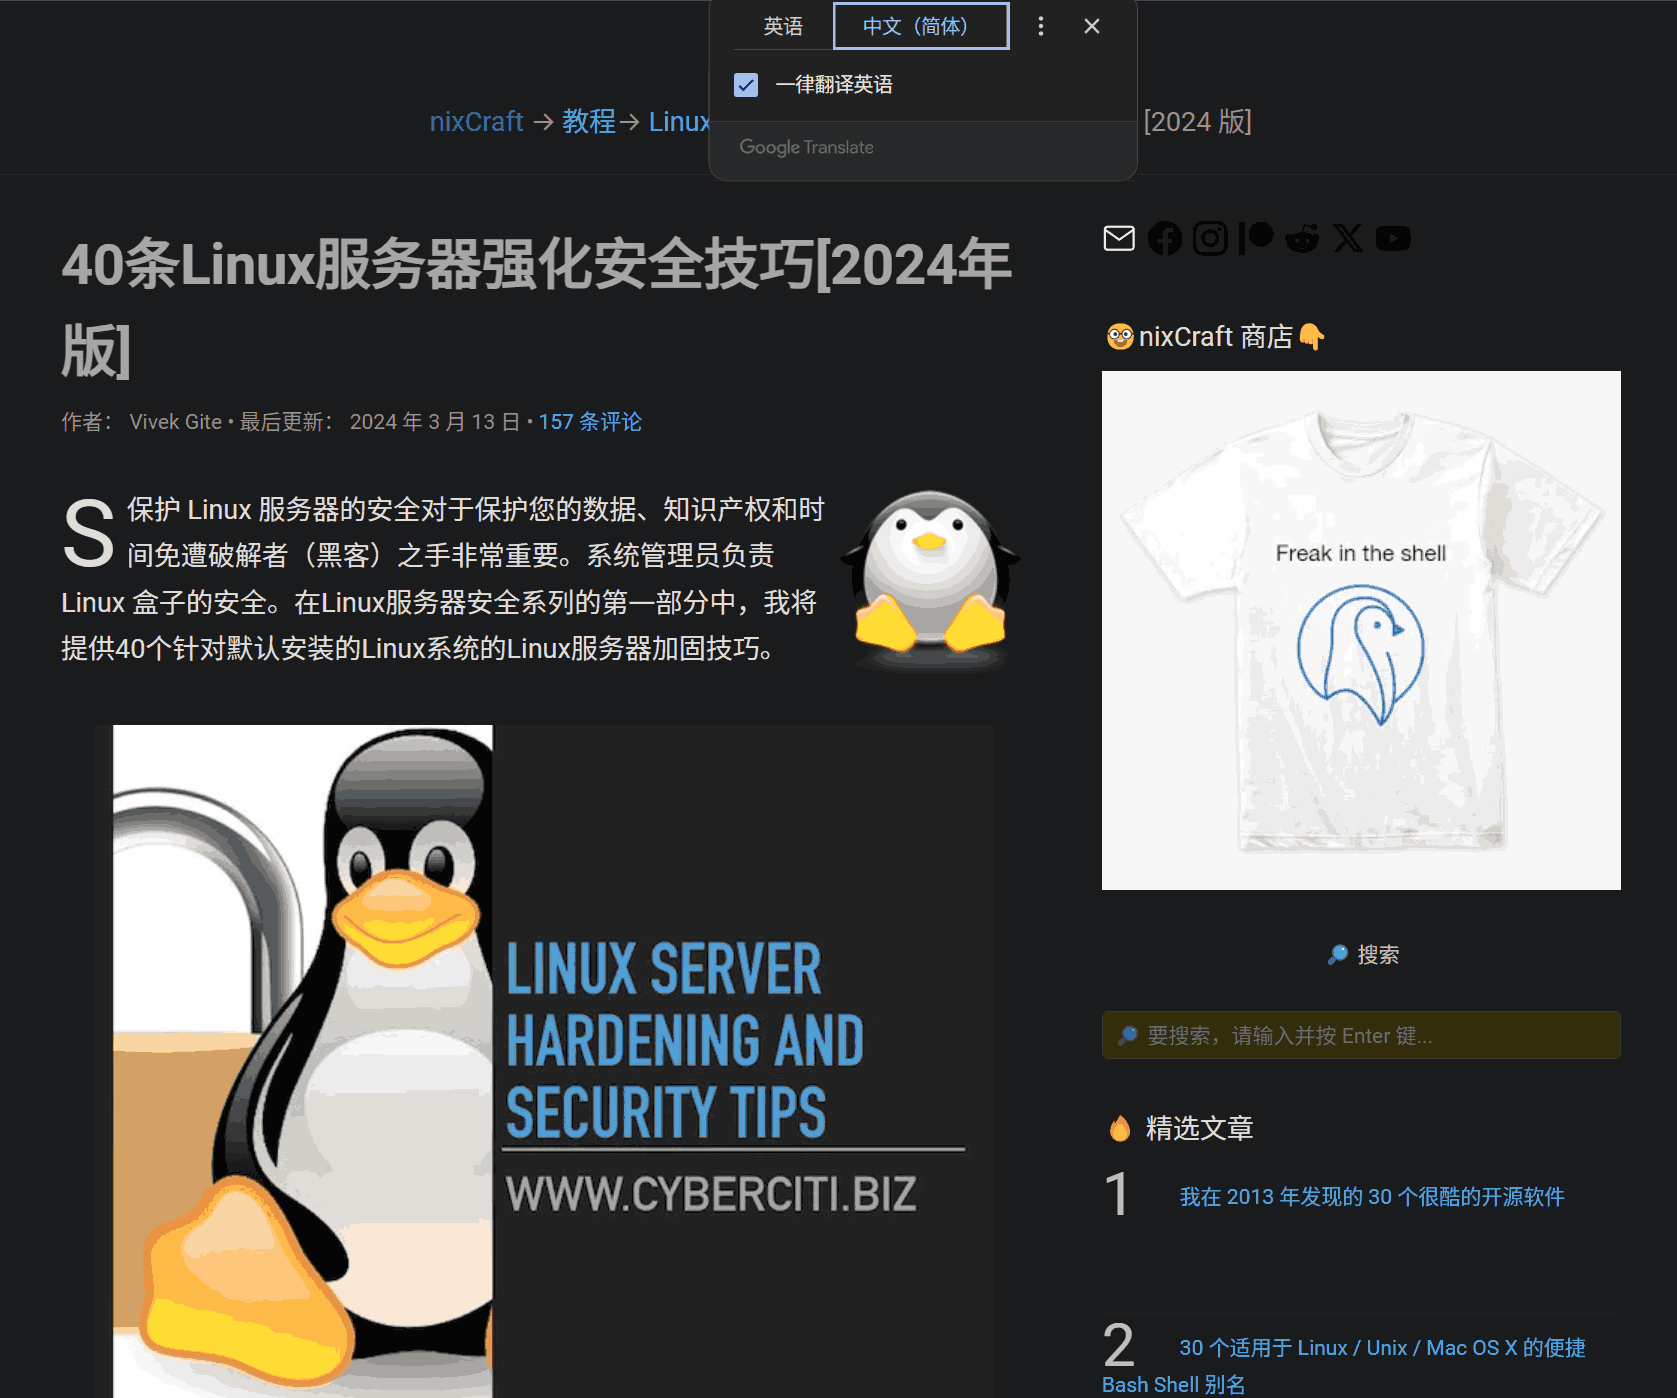1677x1398 pixels.
Task: Click the Linux Server Hardening banner image
Action: [544, 1061]
